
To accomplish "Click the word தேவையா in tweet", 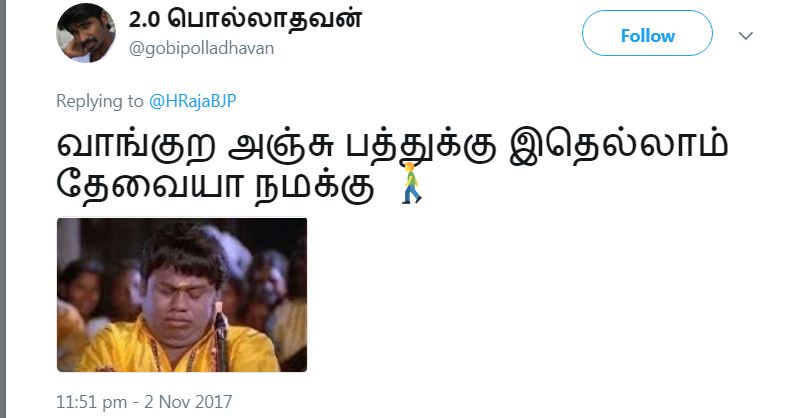I will (149, 187).
